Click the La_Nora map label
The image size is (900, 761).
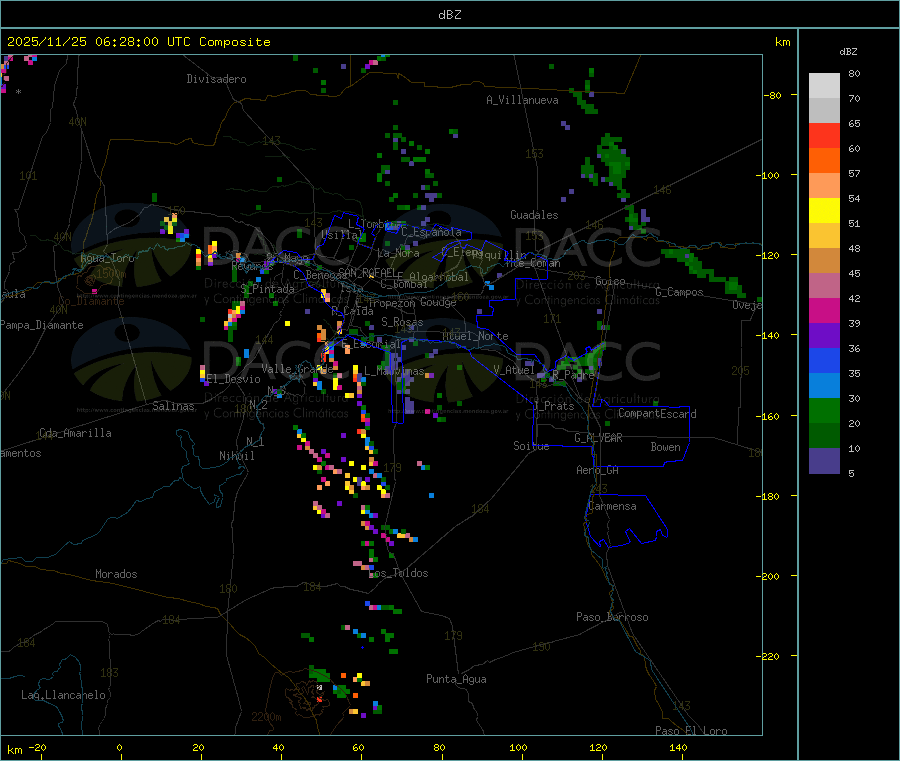click(x=399, y=253)
